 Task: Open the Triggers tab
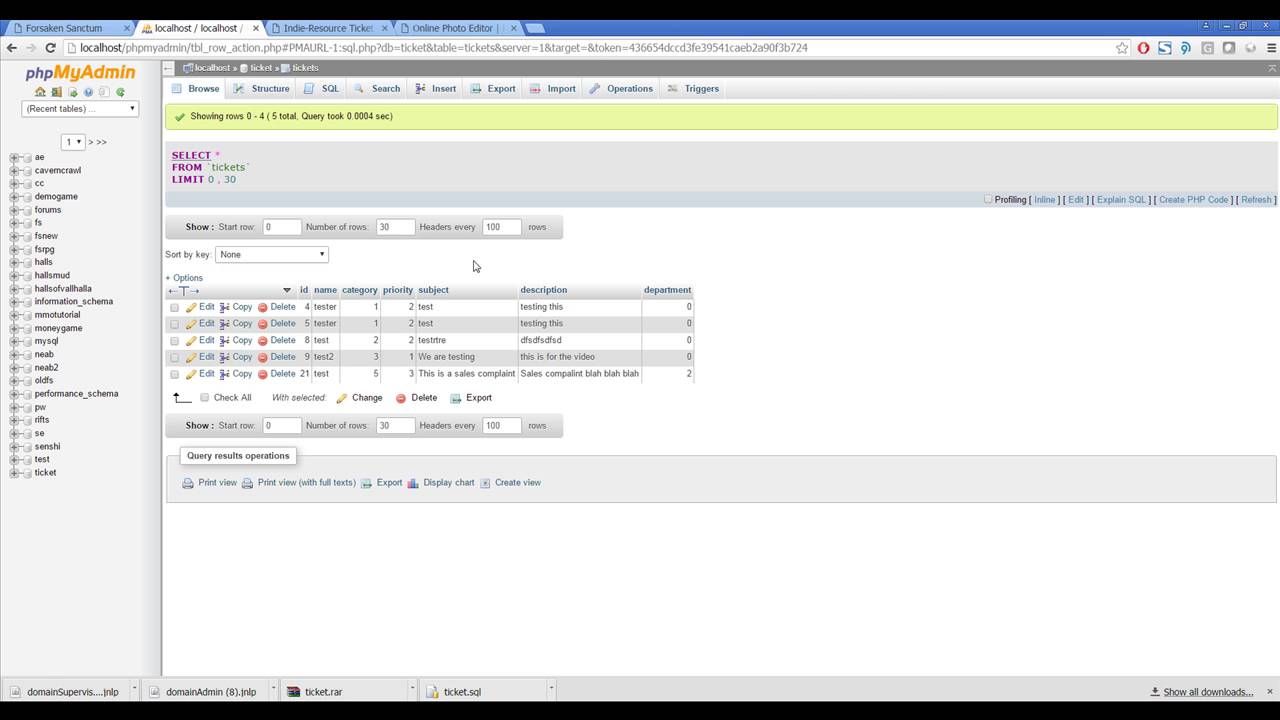pyautogui.click(x=693, y=89)
